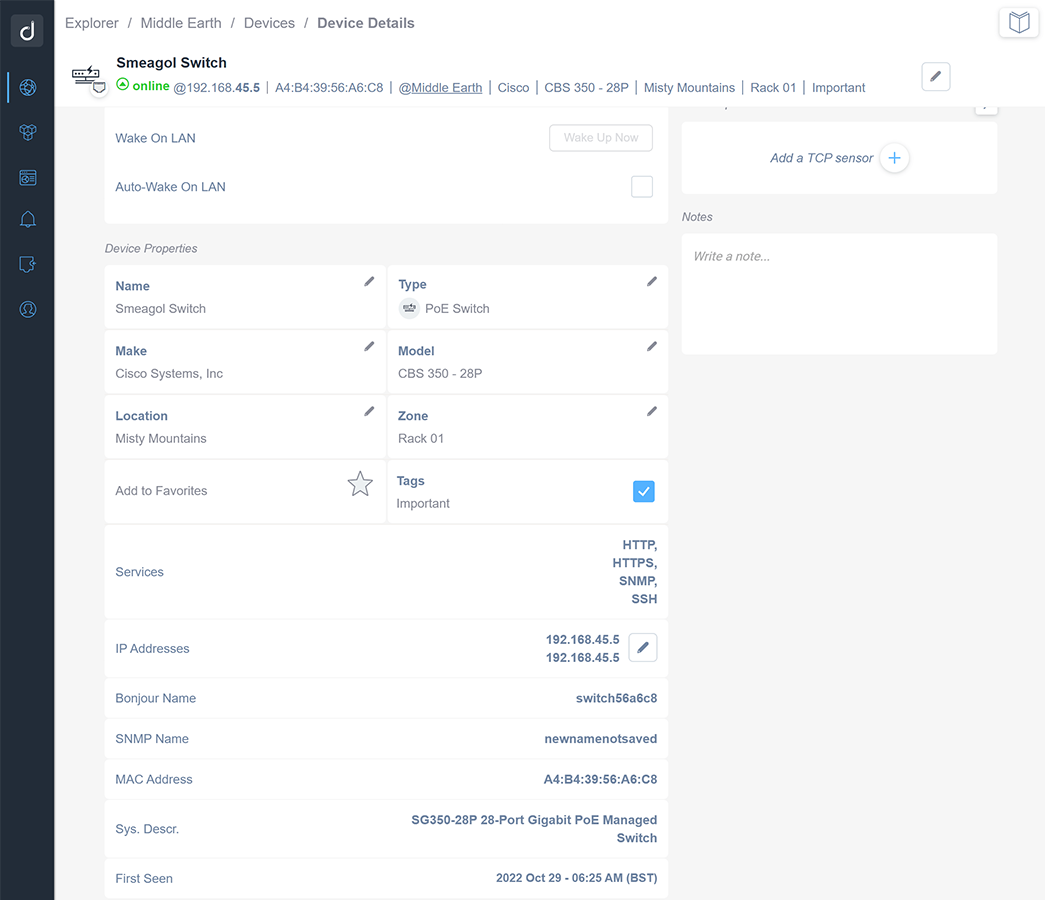Open the alerts bell icon
The height and width of the screenshot is (900, 1045).
(27, 220)
